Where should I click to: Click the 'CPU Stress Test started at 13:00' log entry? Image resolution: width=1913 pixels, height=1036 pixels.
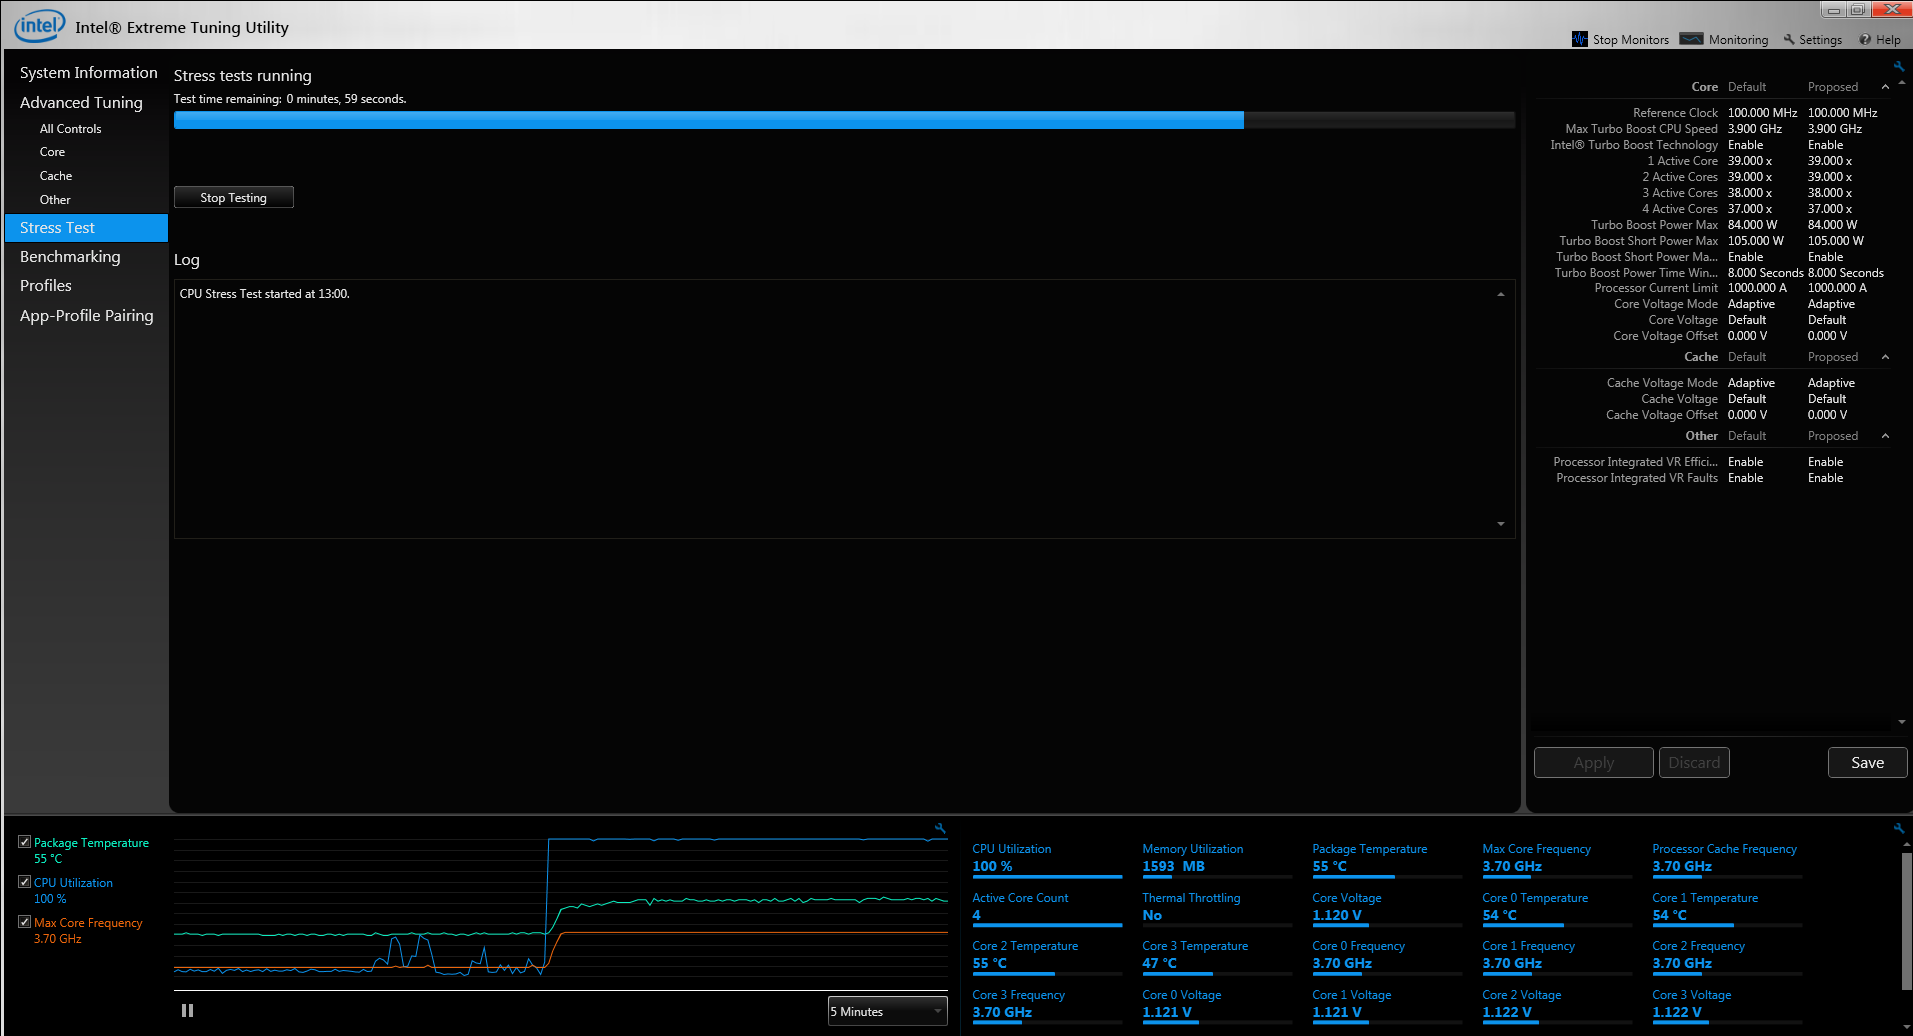click(264, 294)
